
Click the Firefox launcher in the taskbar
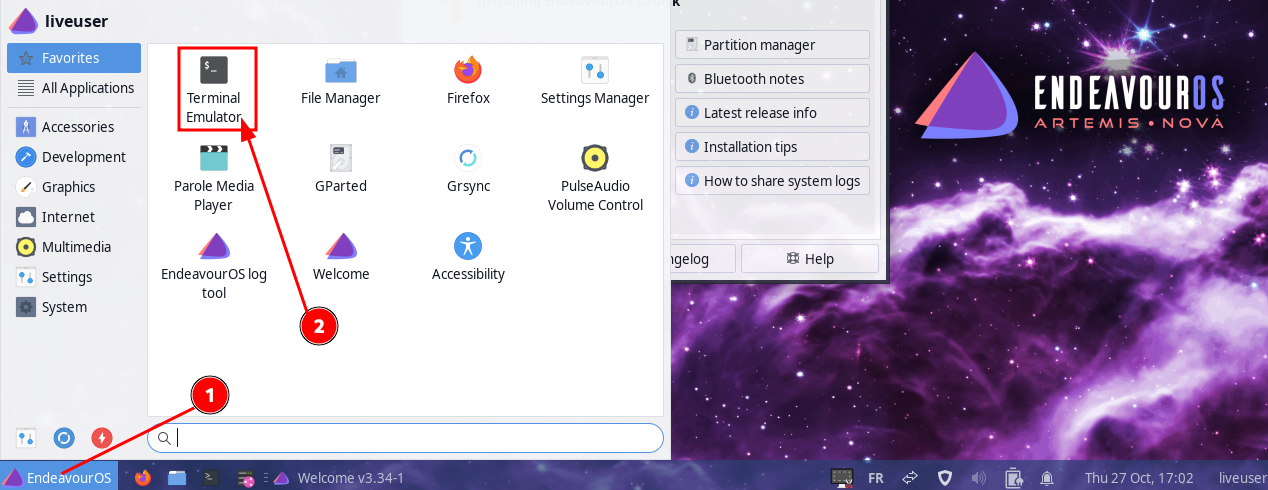(142, 478)
